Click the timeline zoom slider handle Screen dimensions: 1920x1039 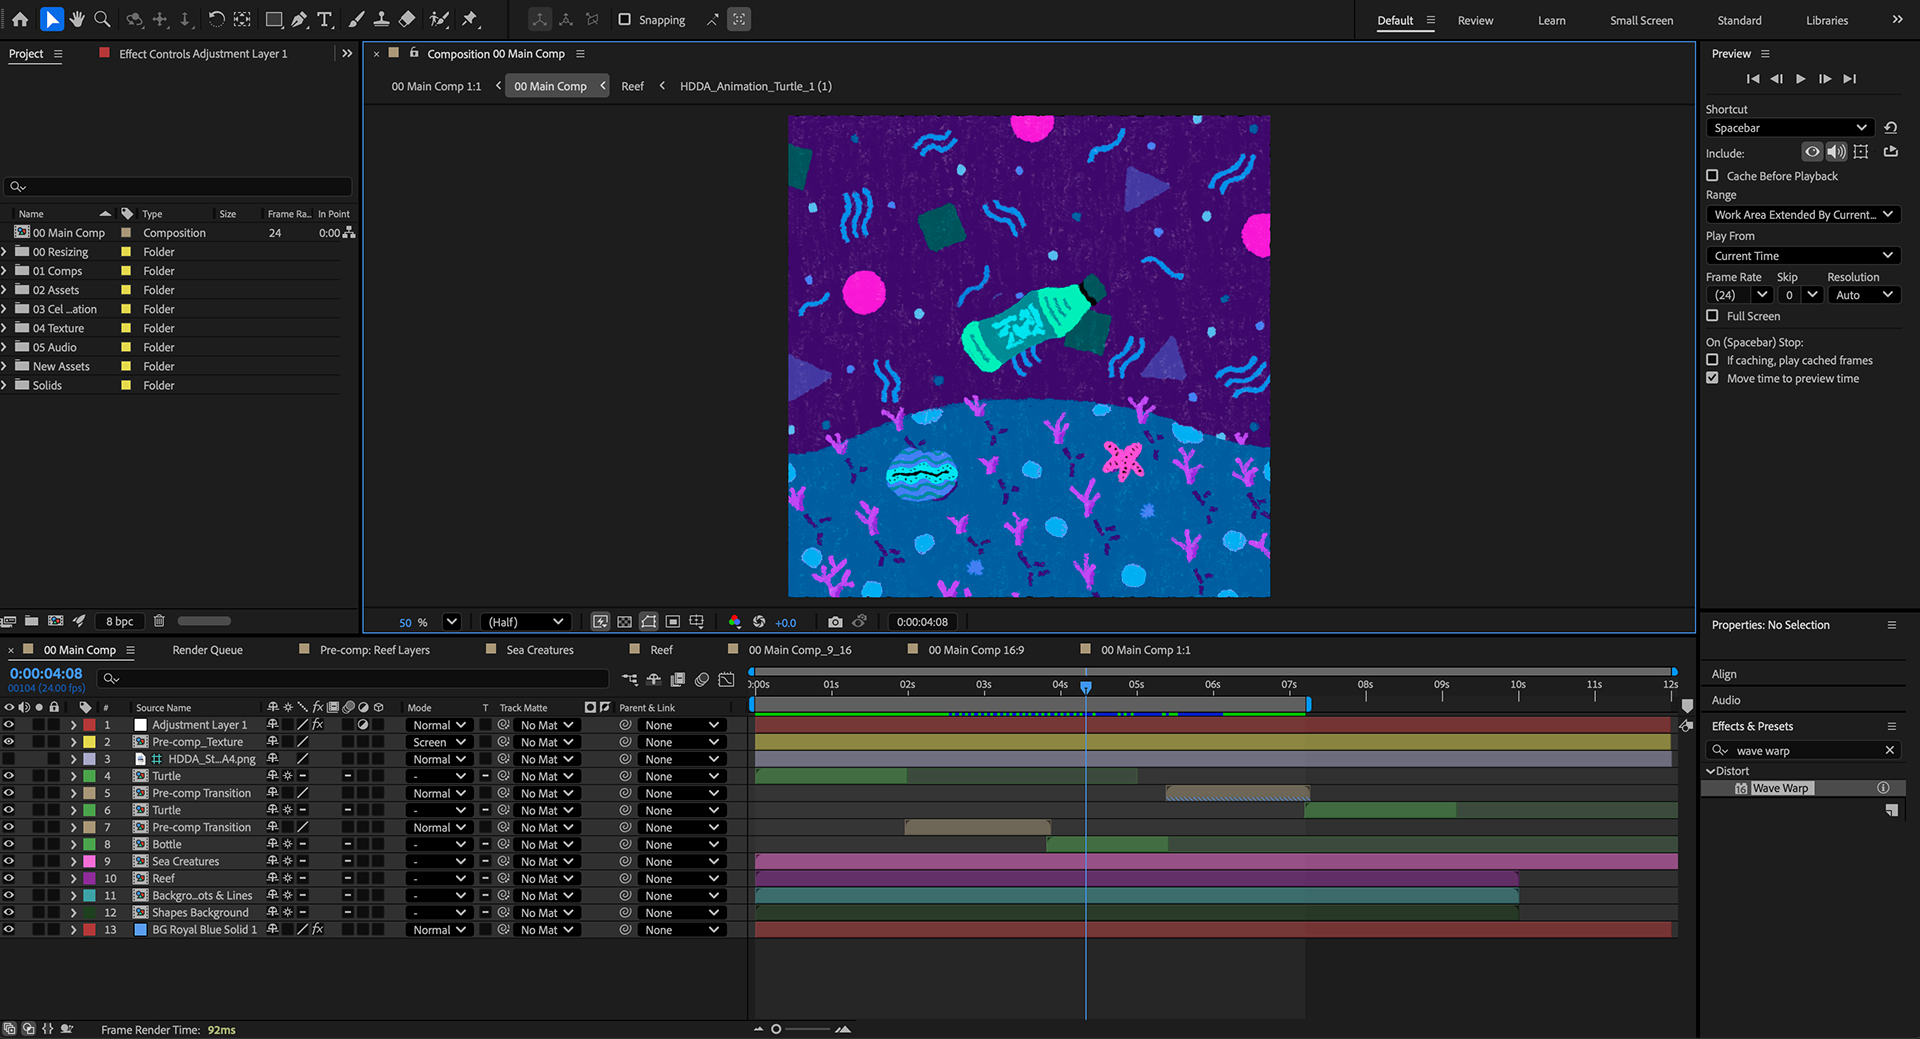coord(776,1029)
